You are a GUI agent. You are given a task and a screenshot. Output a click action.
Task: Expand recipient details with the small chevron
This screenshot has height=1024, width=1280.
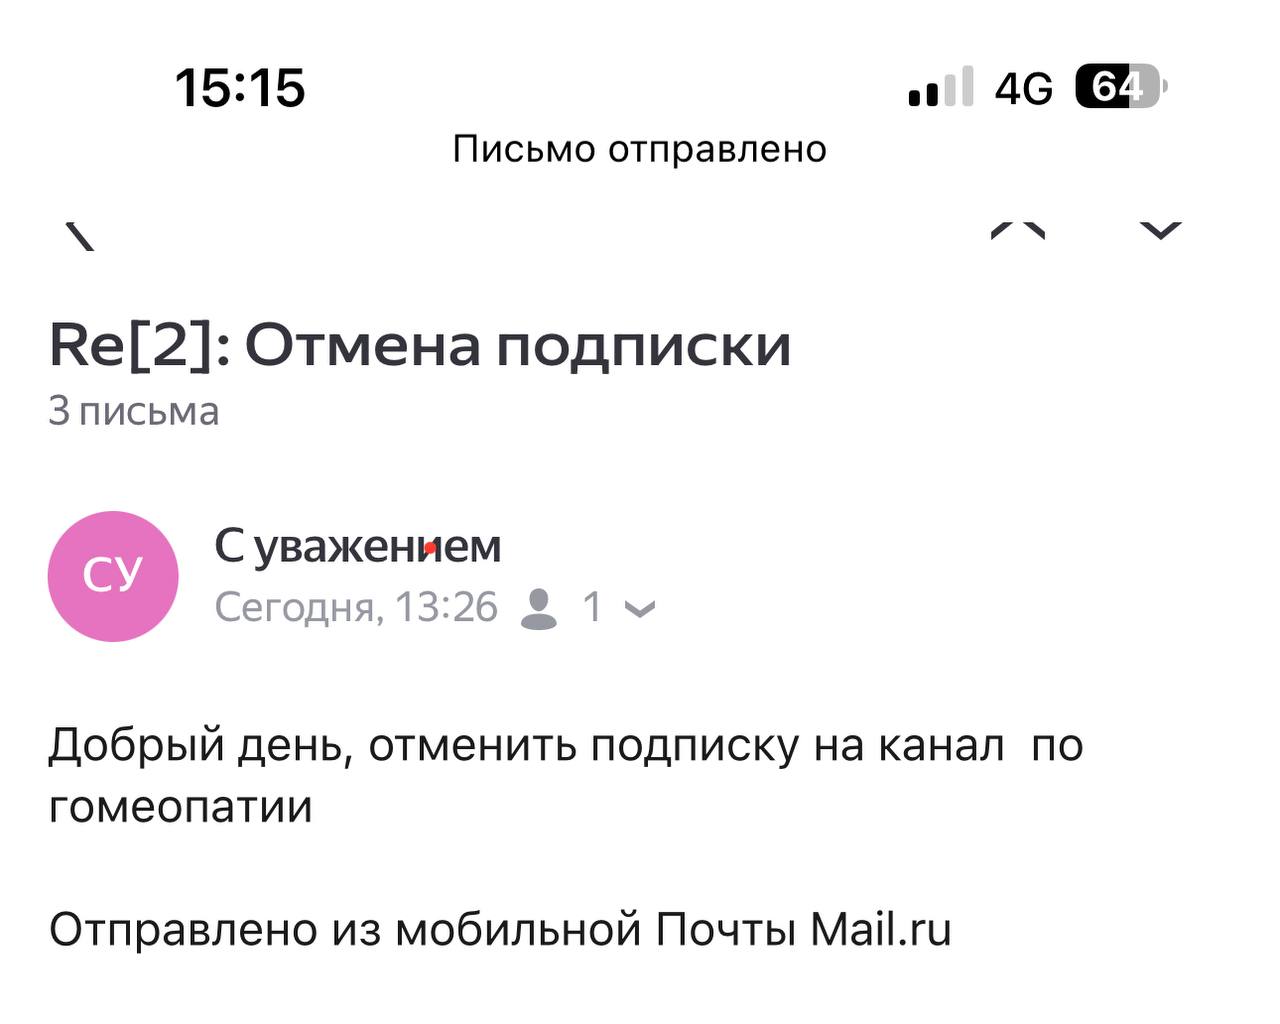pyautogui.click(x=639, y=608)
